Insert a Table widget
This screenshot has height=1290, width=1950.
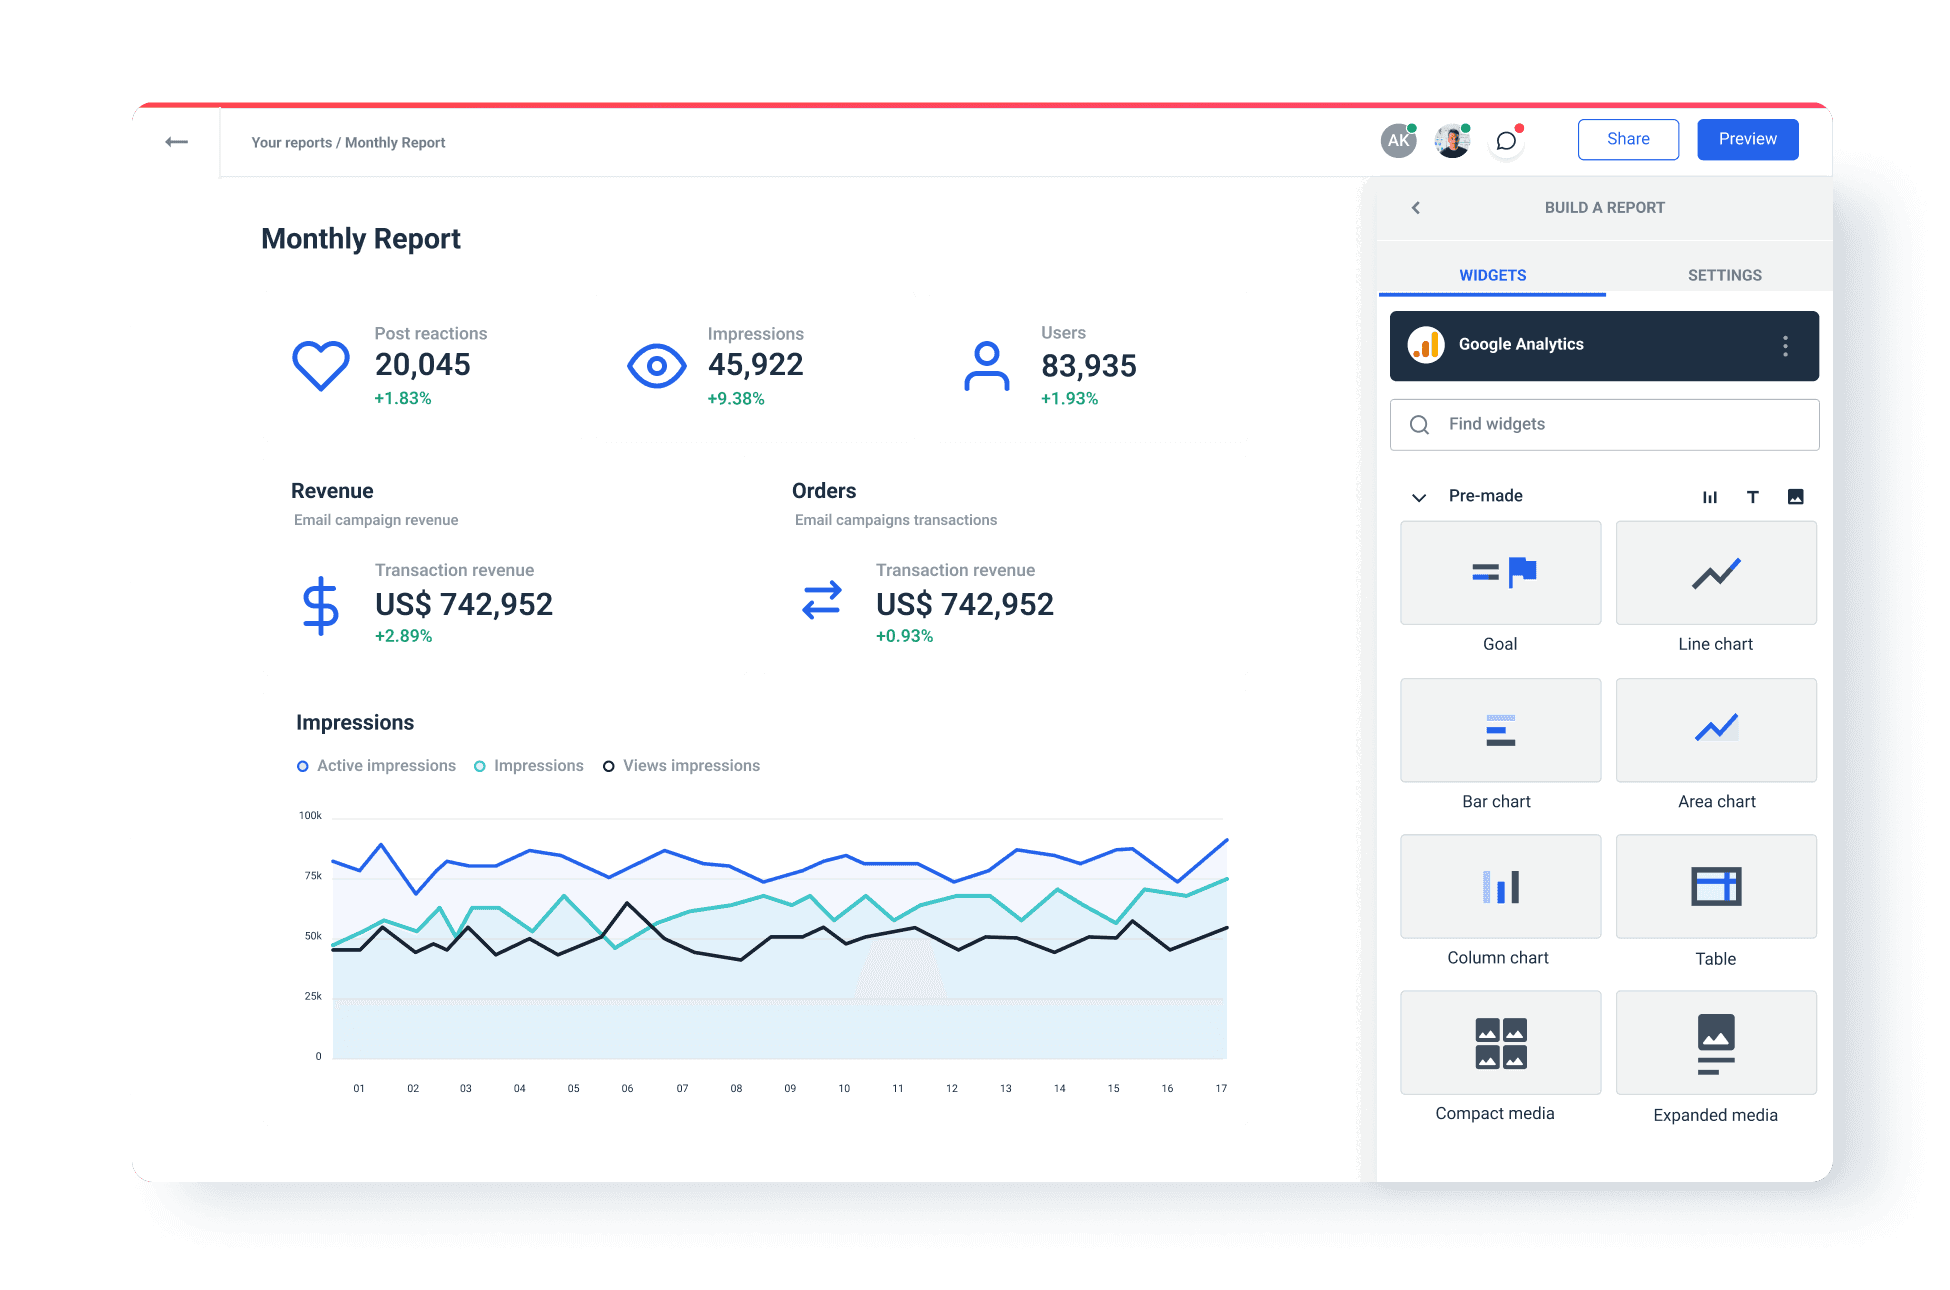[x=1715, y=886]
